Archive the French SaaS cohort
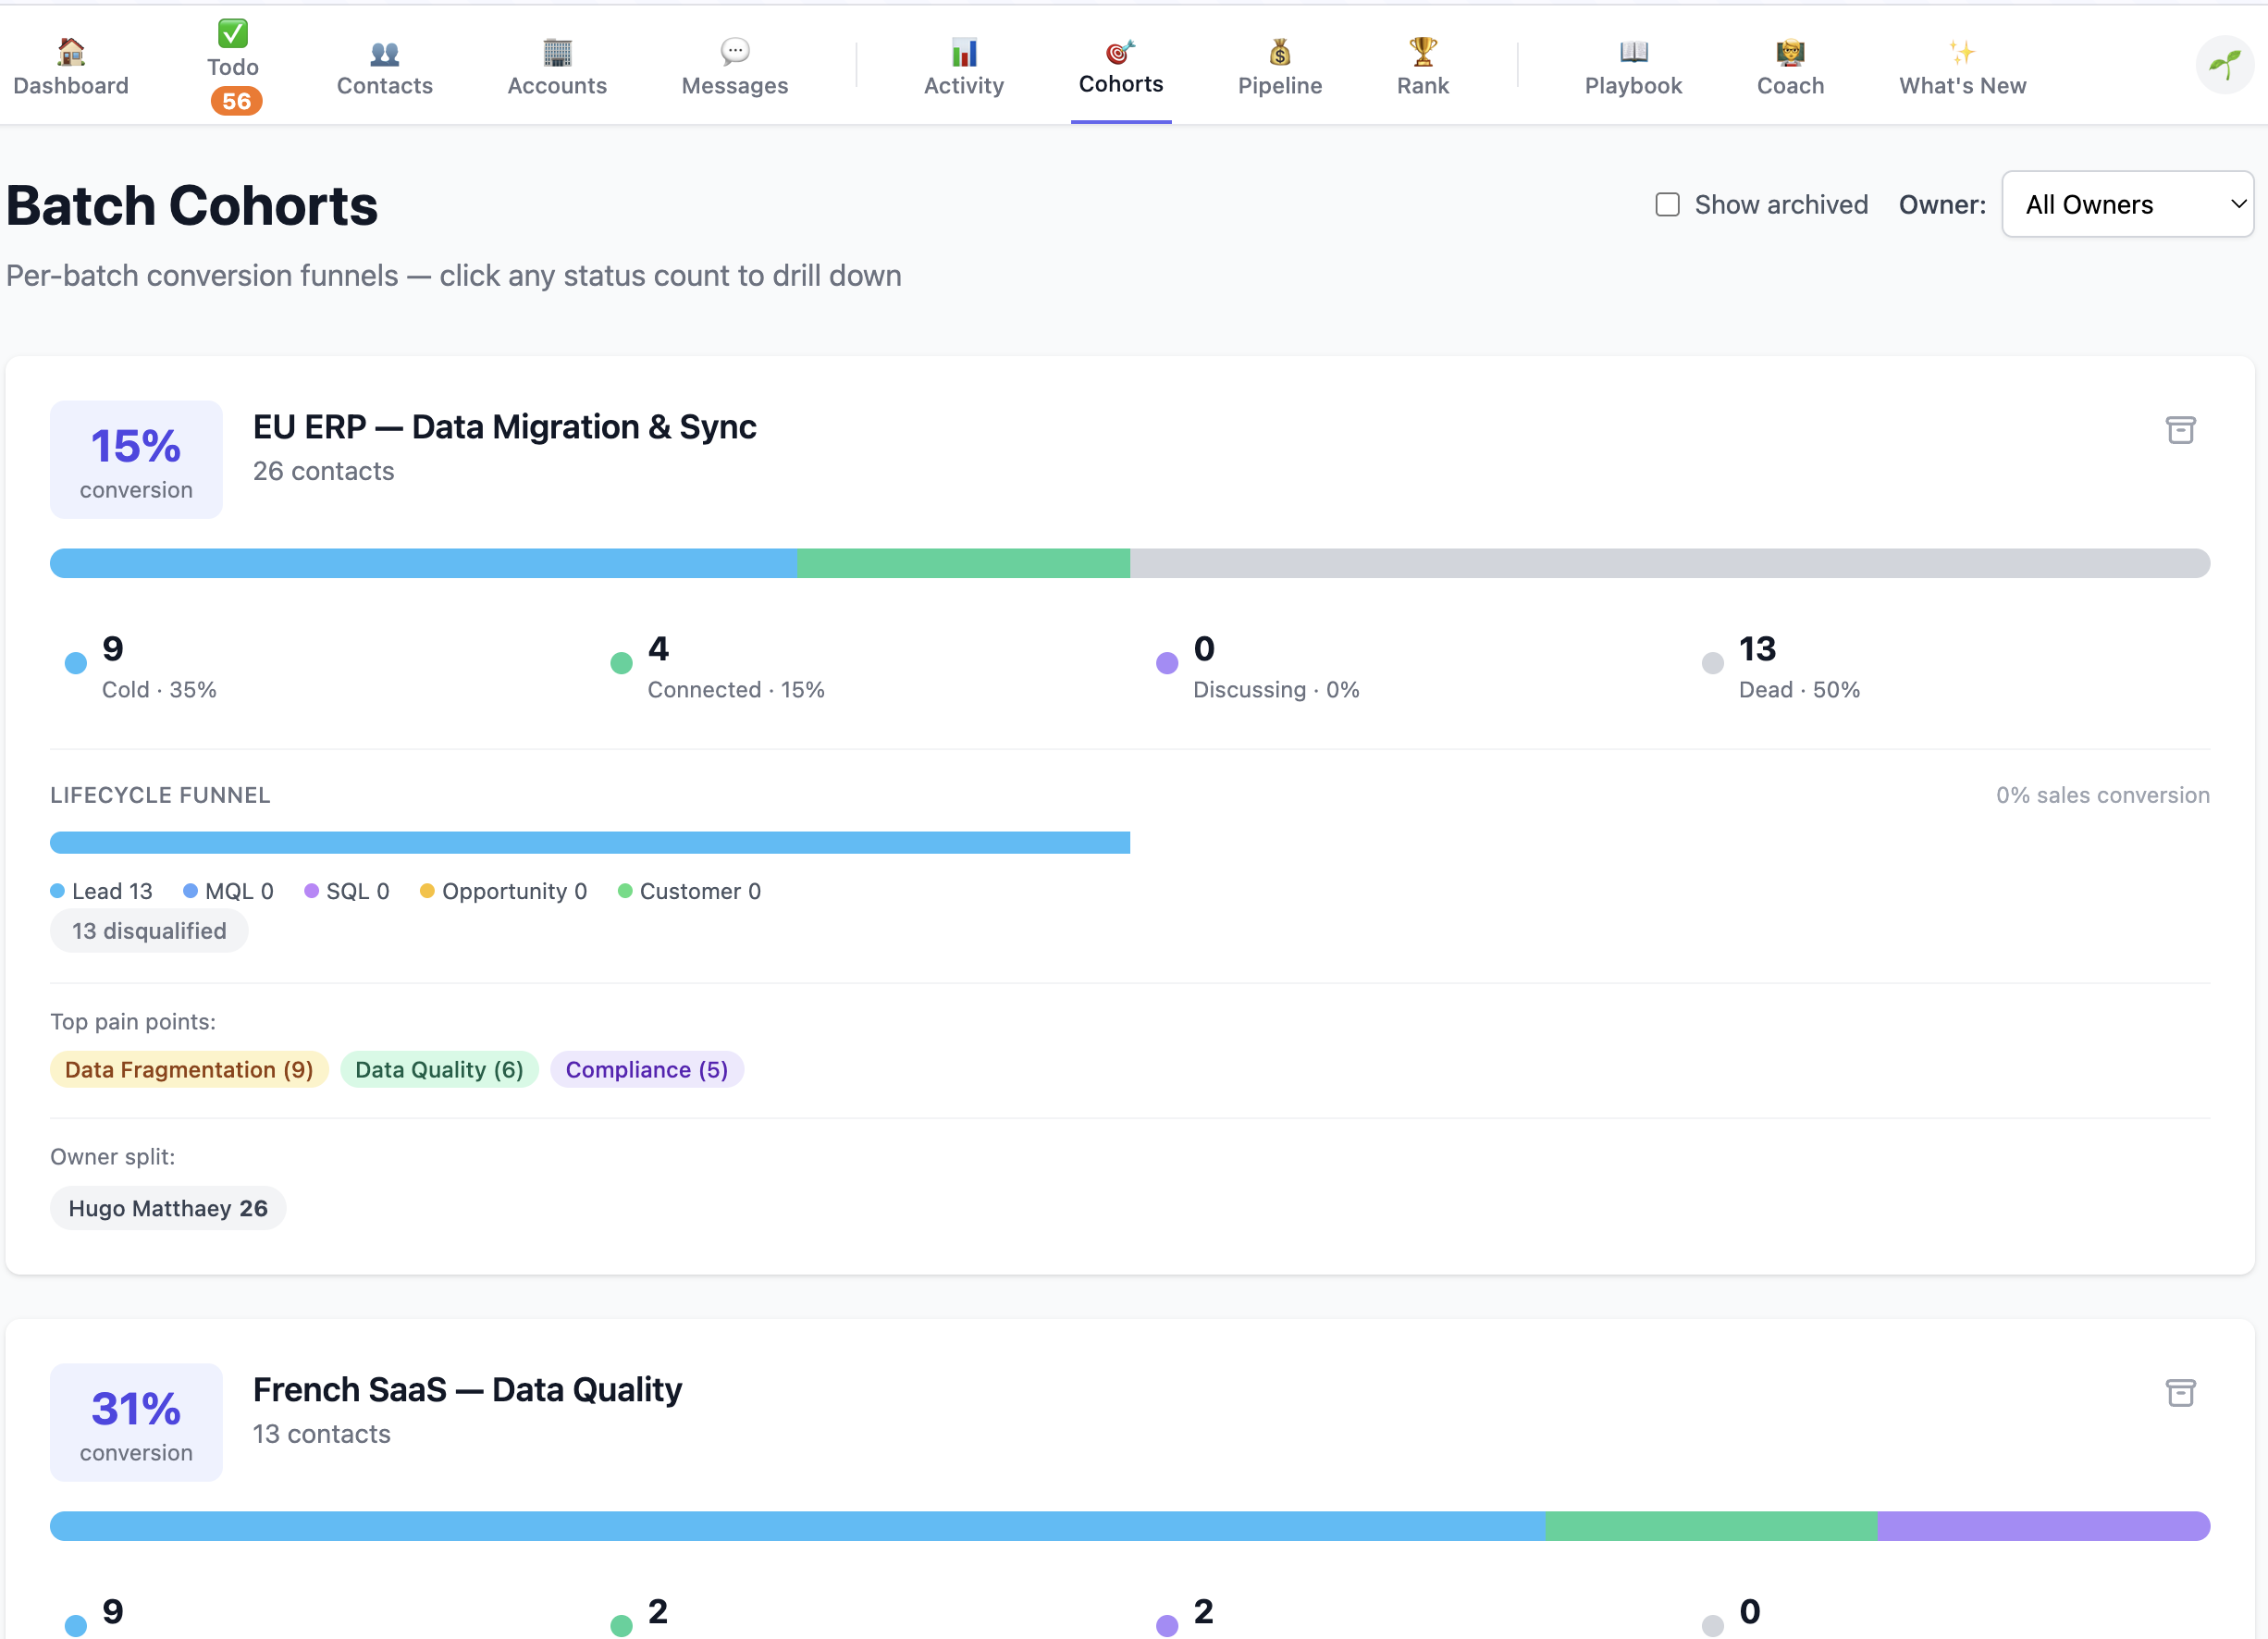The image size is (2268, 1639). click(x=2180, y=1392)
